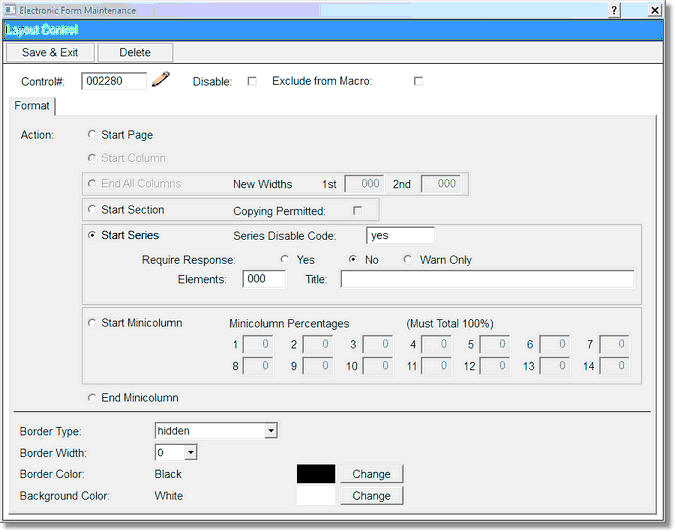Click the black Border Color swatch
The image size is (675, 532).
point(316,473)
